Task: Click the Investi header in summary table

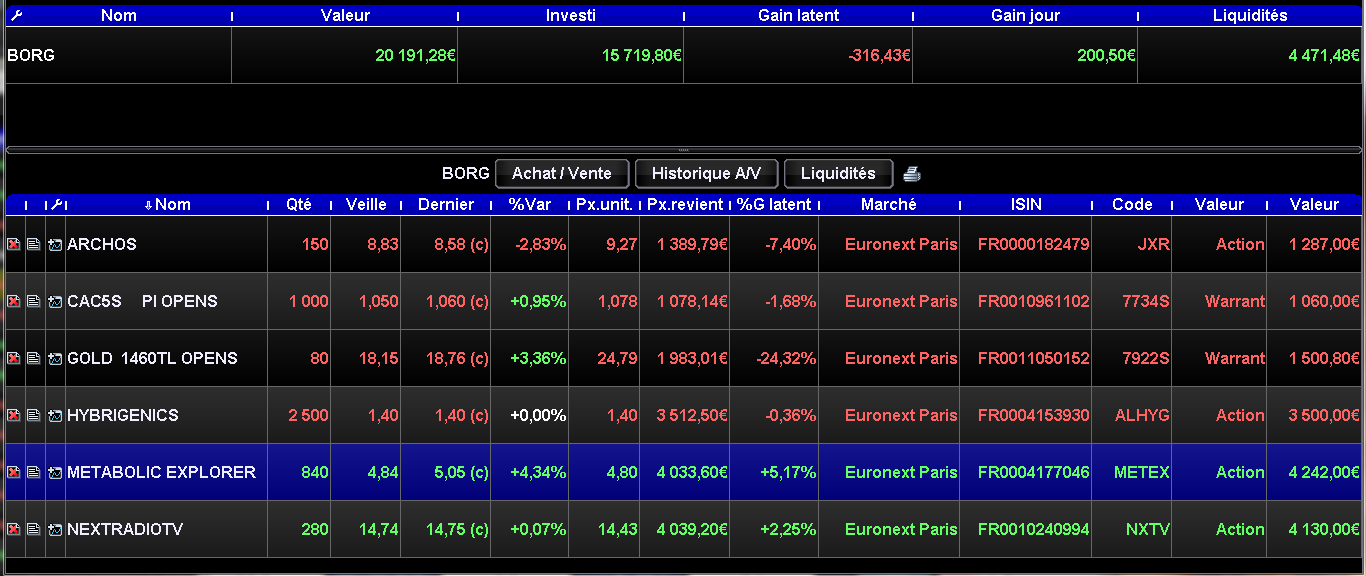Action: click(x=571, y=16)
